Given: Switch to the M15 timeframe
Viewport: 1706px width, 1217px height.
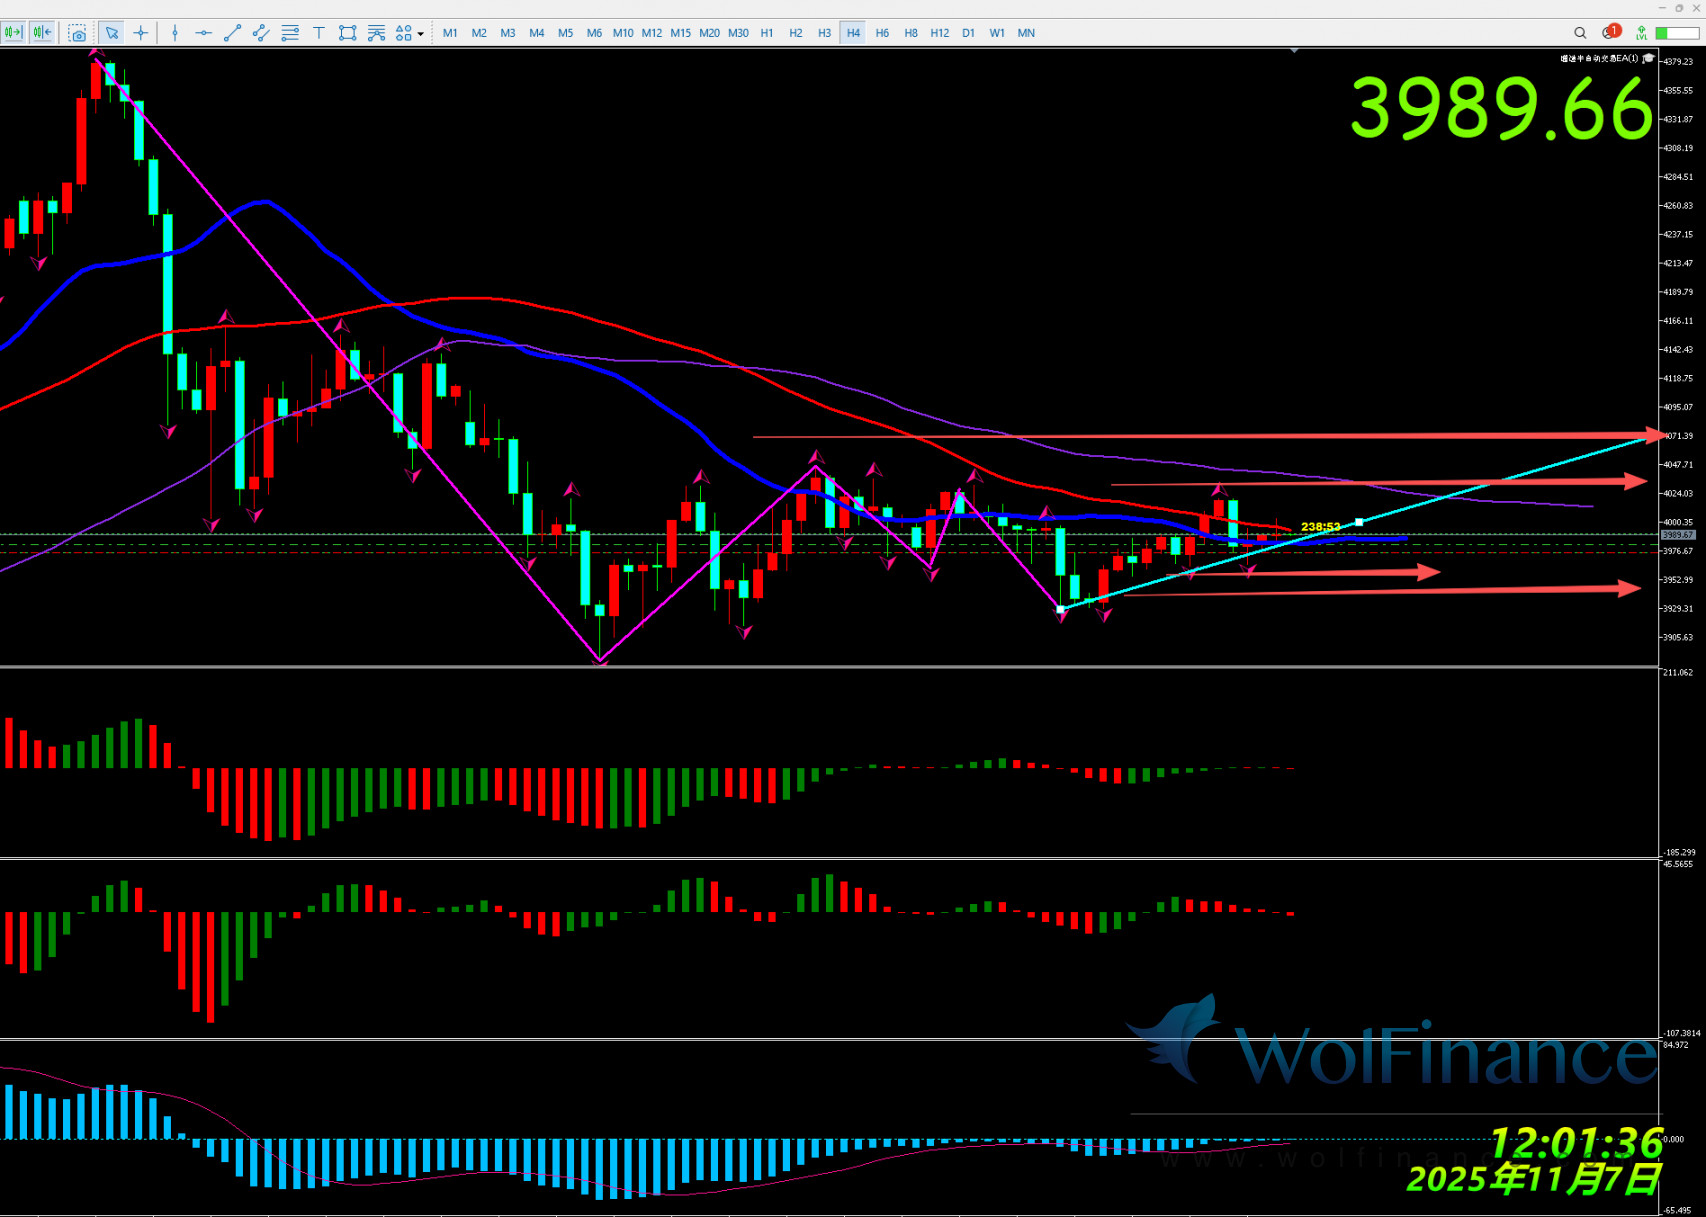Looking at the screenshot, I should [x=680, y=33].
